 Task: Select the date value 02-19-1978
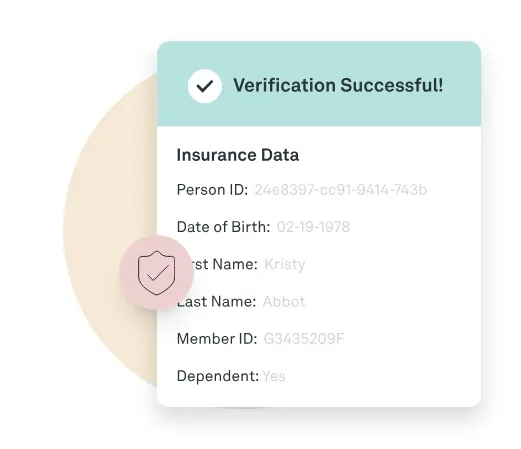tap(313, 227)
